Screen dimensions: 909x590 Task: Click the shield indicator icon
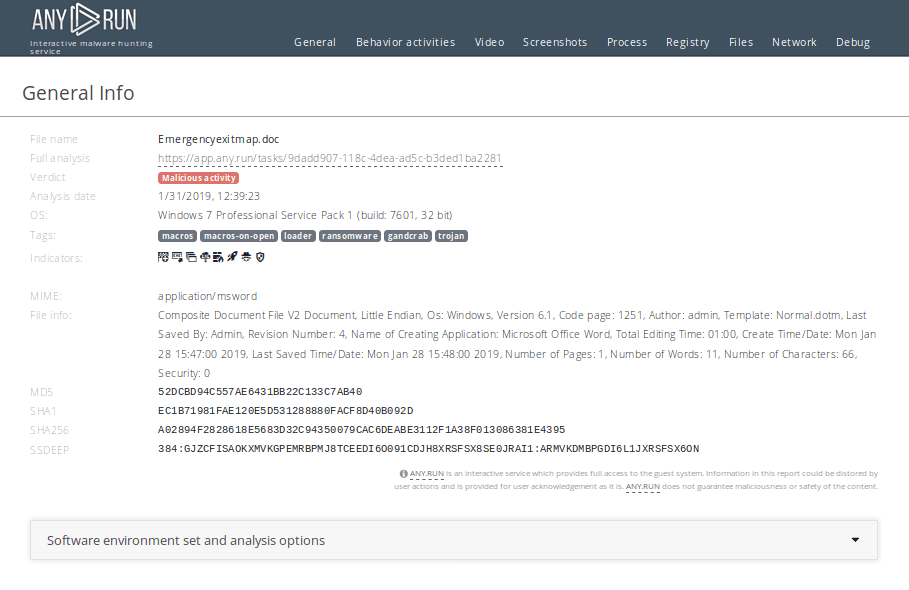(x=260, y=257)
